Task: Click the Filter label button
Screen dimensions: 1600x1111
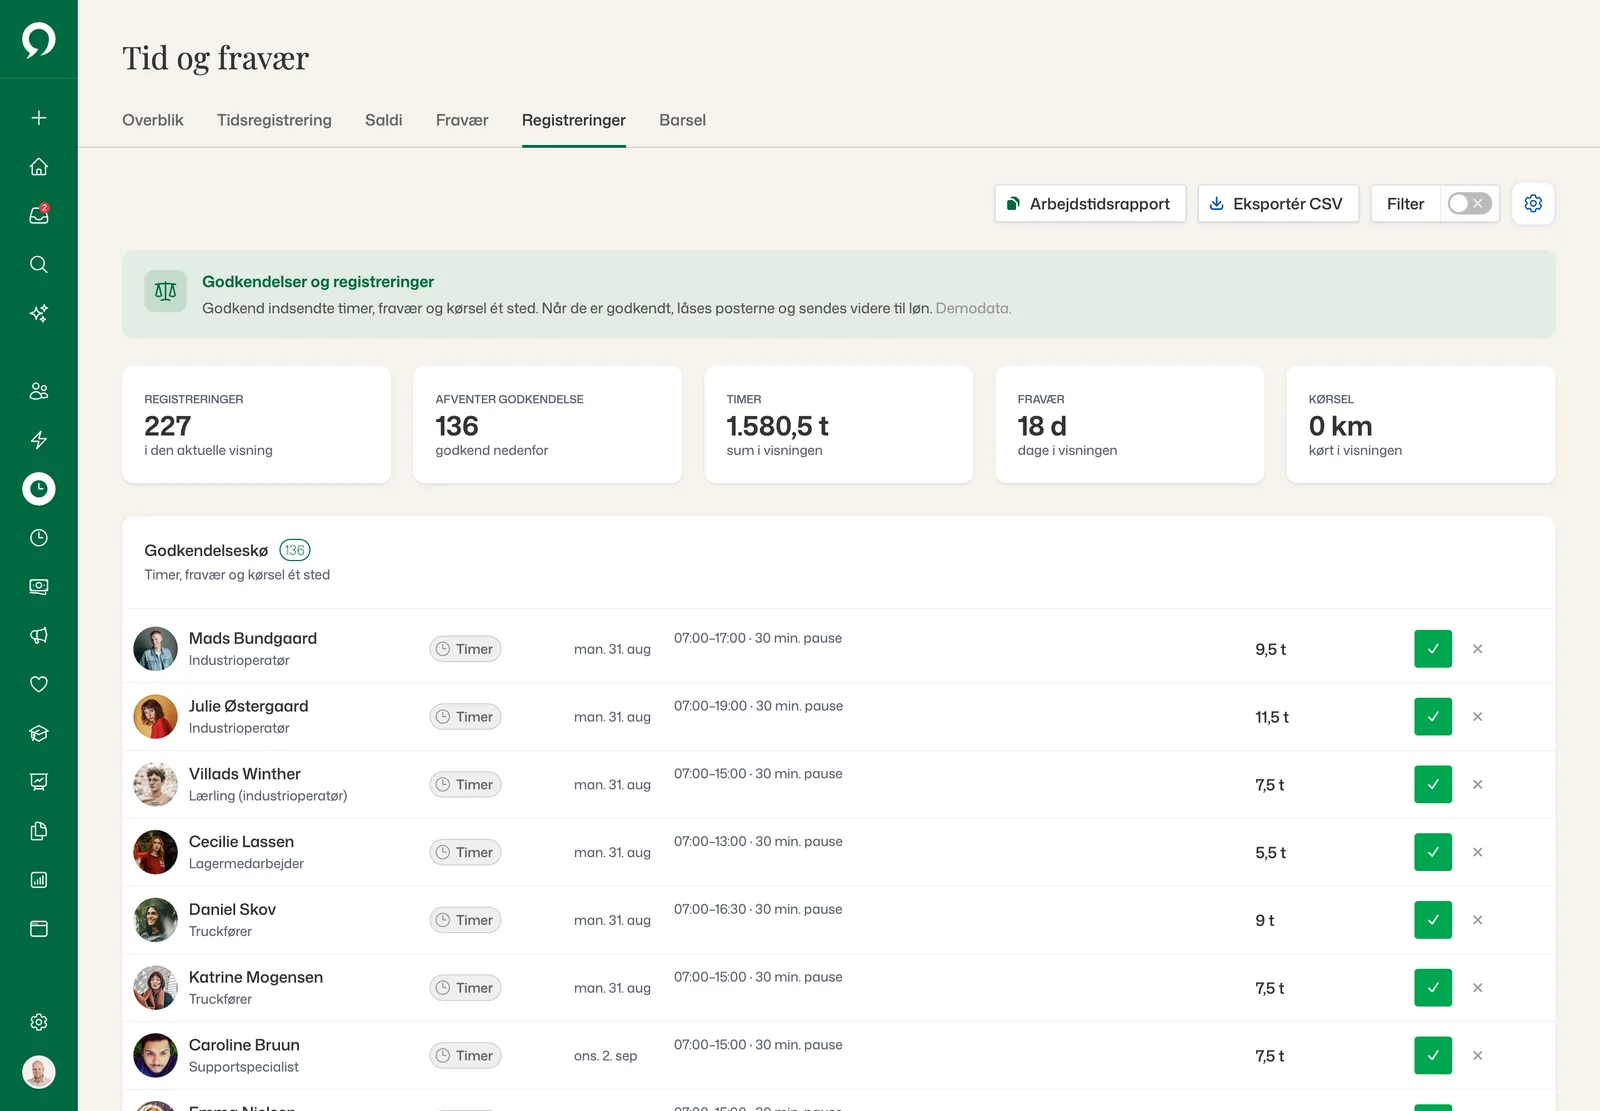Action: (1405, 204)
